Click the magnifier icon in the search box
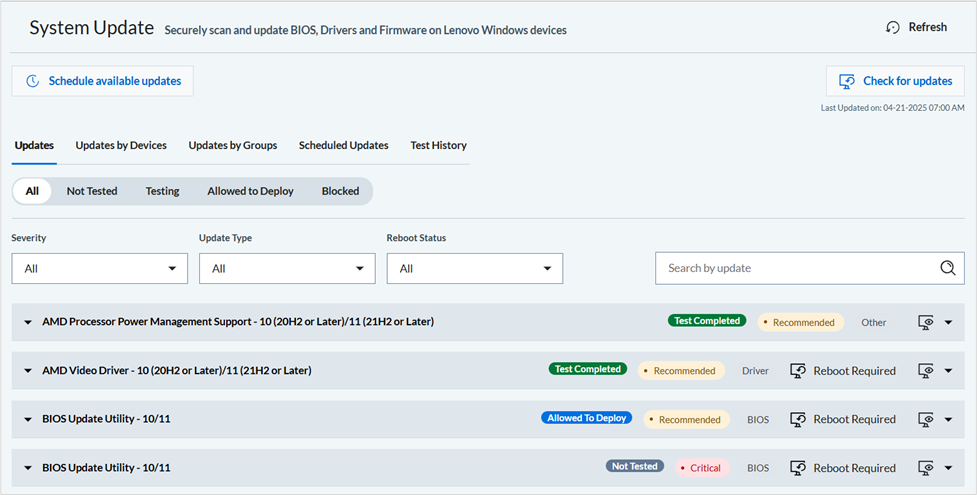 (x=947, y=268)
